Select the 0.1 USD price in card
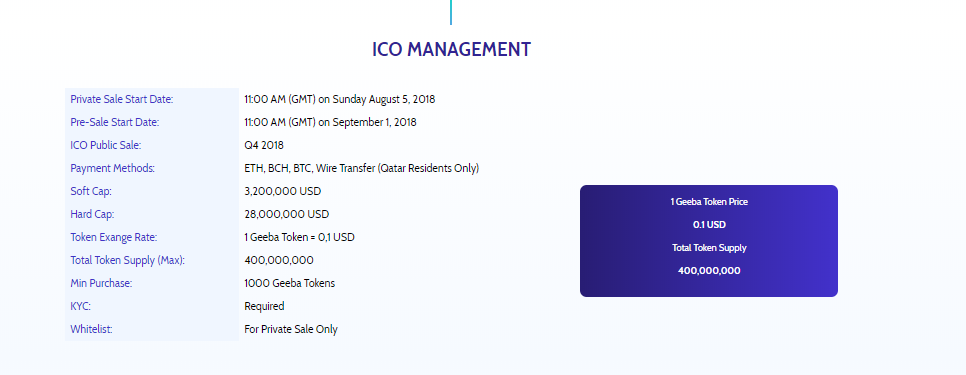This screenshot has width=966, height=375. [x=709, y=225]
